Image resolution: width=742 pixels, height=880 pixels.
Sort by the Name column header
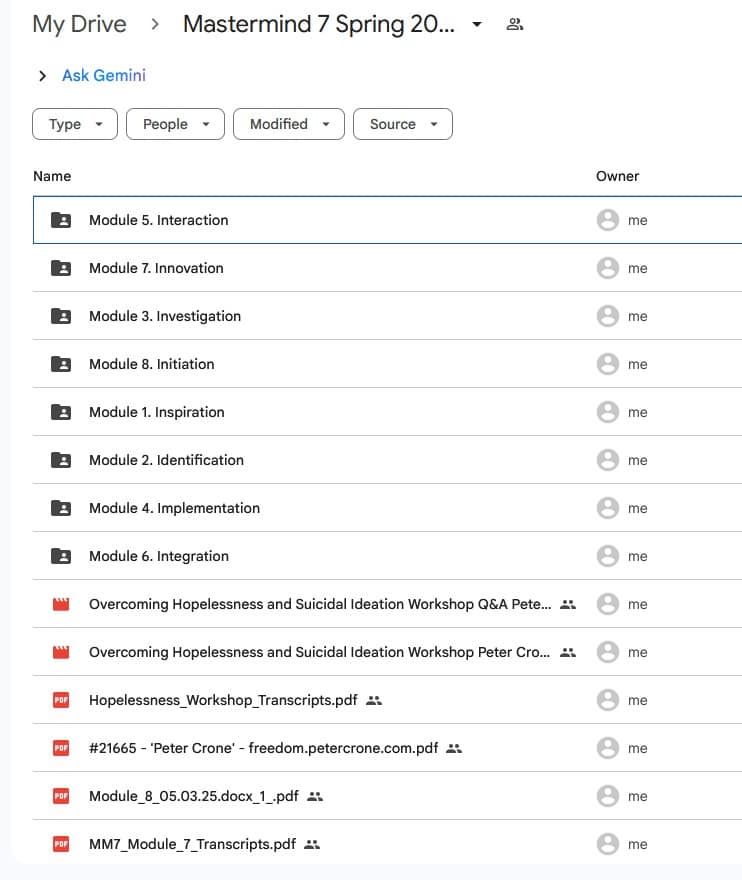click(x=52, y=176)
